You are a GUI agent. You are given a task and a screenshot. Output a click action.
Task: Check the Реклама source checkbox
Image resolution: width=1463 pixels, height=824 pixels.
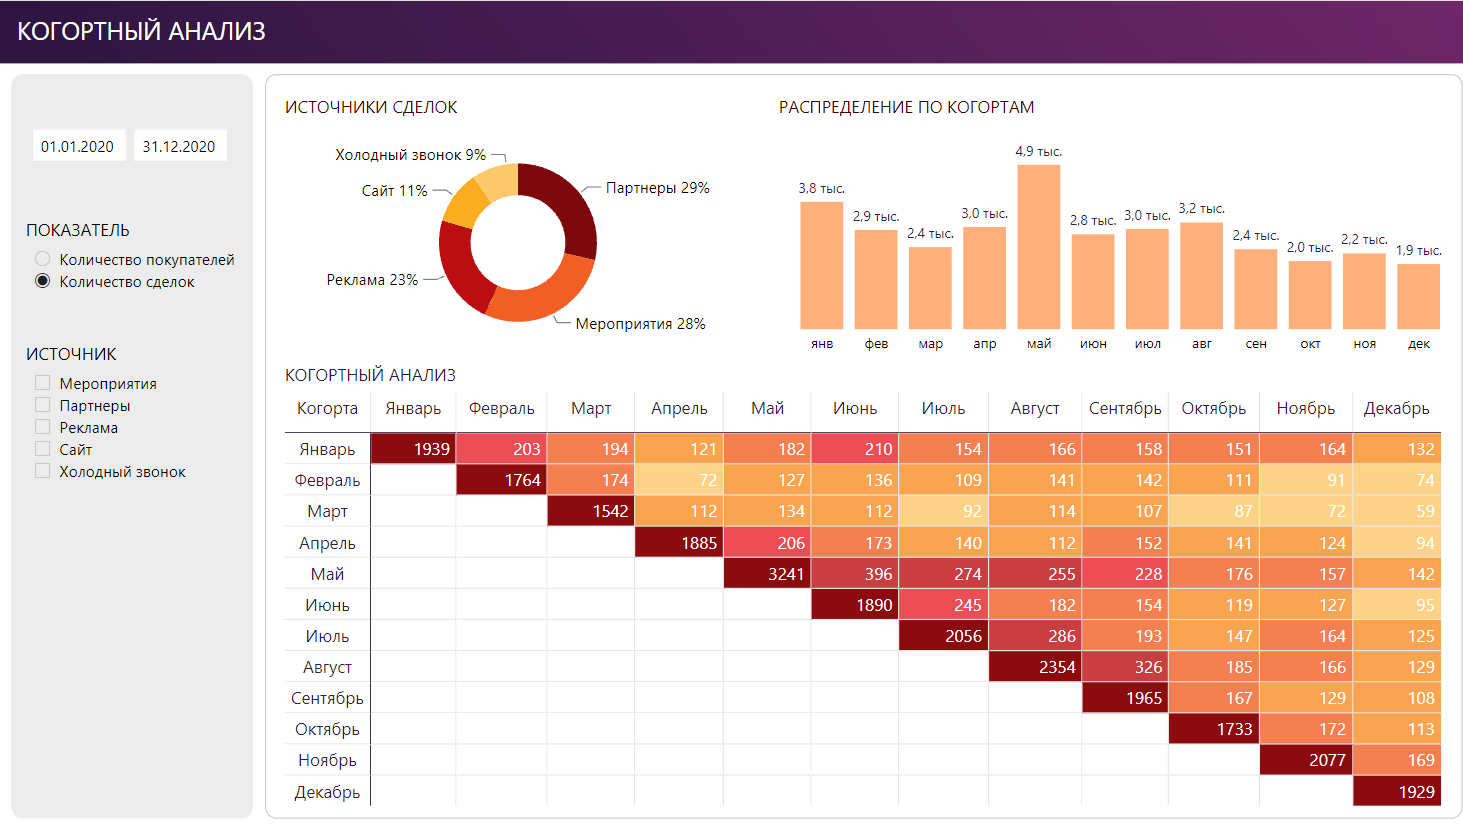(x=42, y=427)
